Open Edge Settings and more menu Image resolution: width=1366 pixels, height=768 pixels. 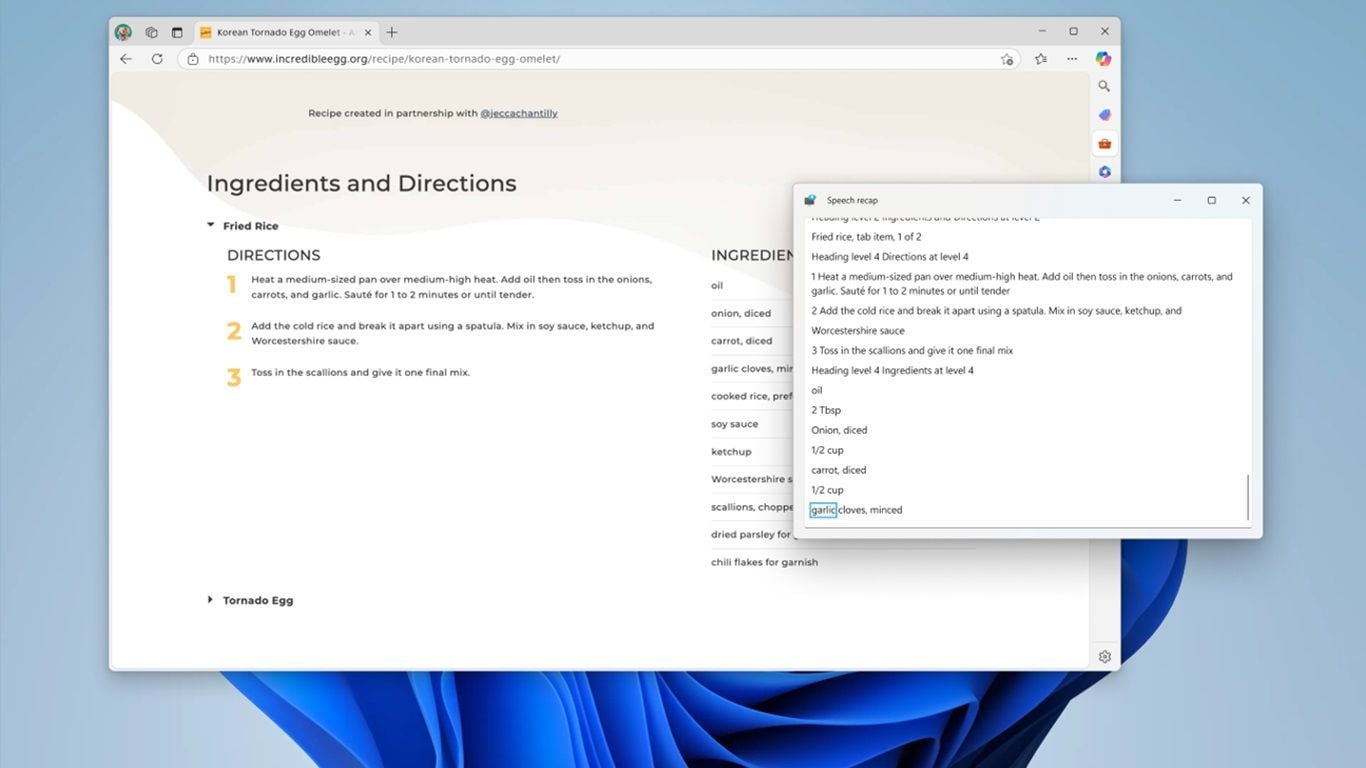click(x=1072, y=59)
